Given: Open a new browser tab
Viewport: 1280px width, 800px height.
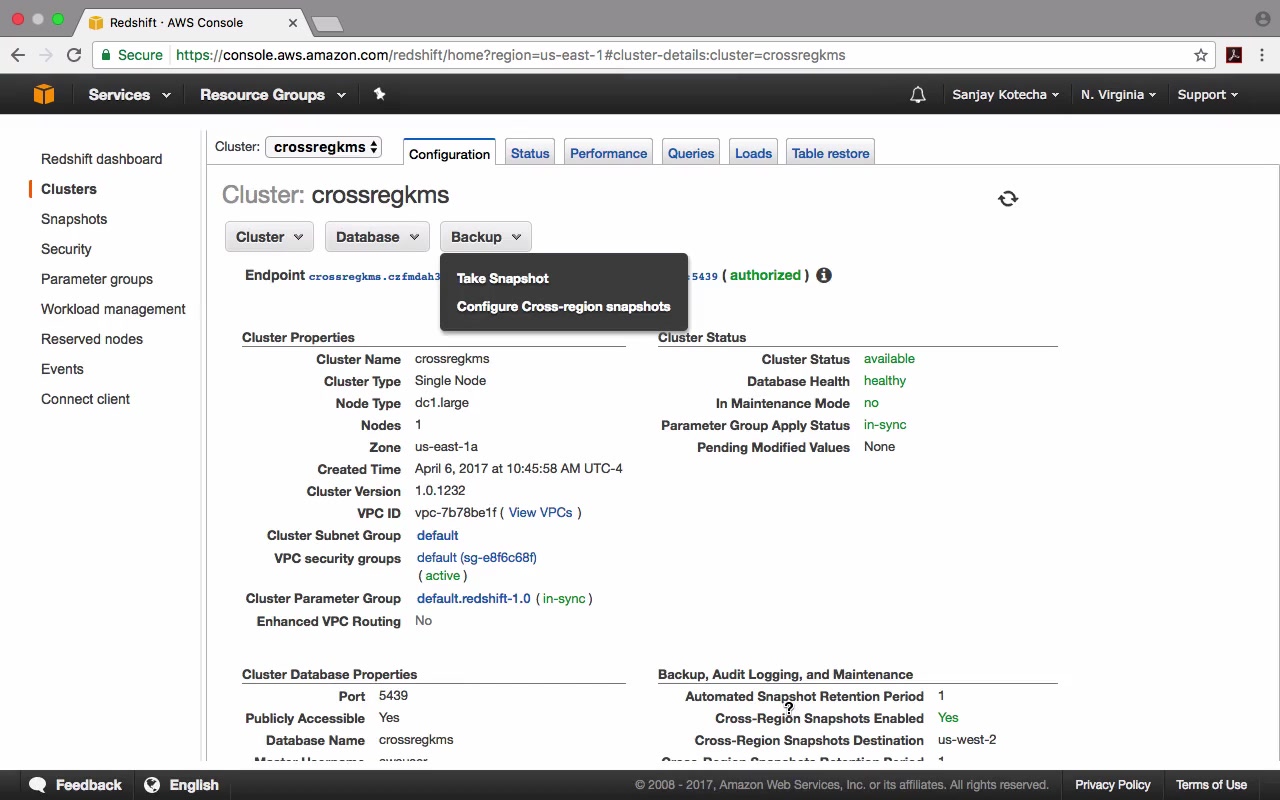Looking at the screenshot, I should [327, 23].
